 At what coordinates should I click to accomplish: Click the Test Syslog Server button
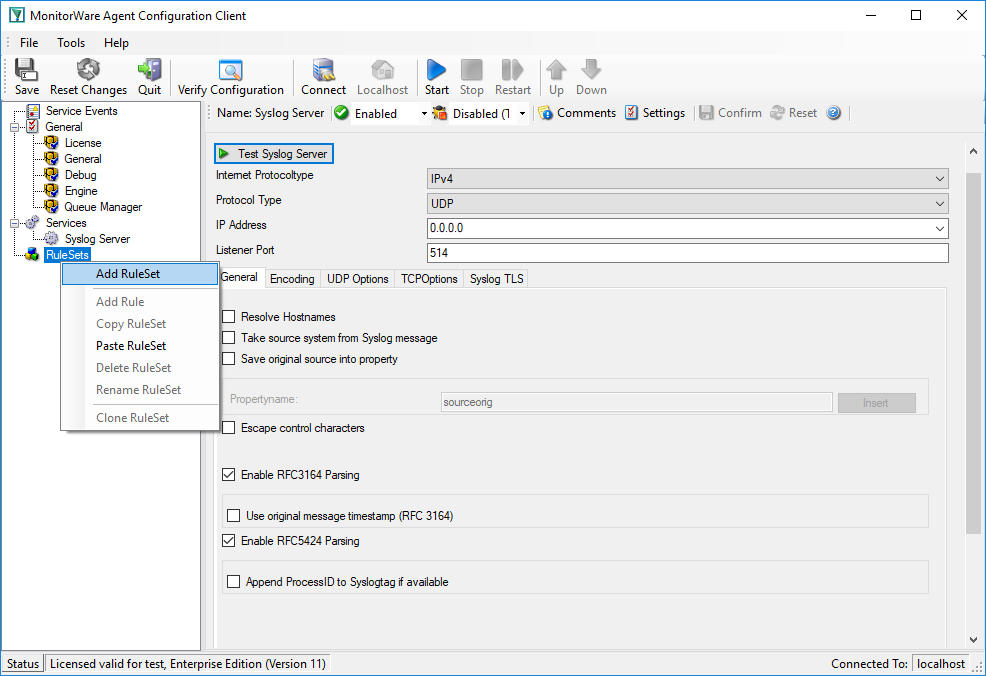(x=274, y=153)
